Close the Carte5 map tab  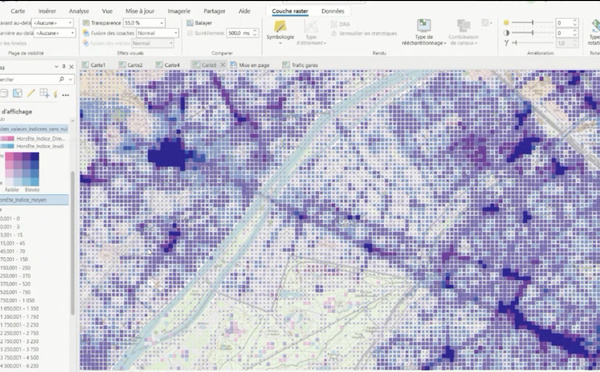click(223, 65)
